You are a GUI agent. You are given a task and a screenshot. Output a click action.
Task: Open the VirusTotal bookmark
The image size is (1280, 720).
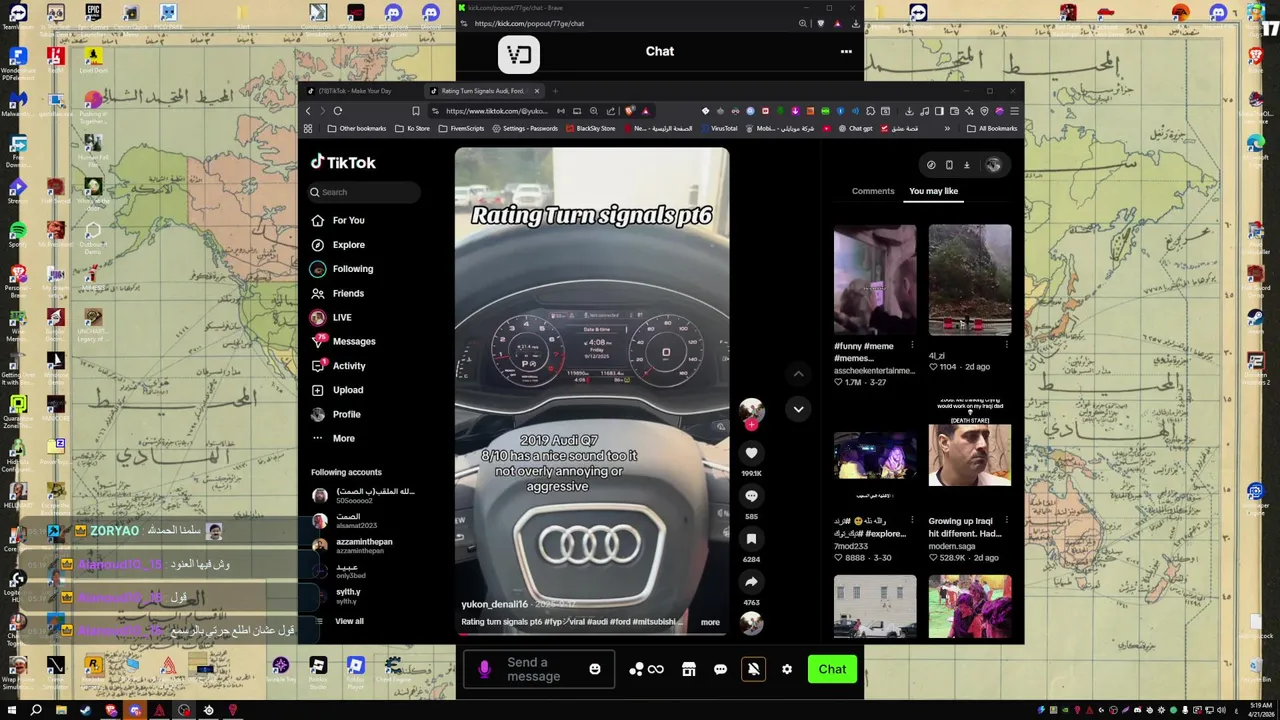tap(719, 128)
